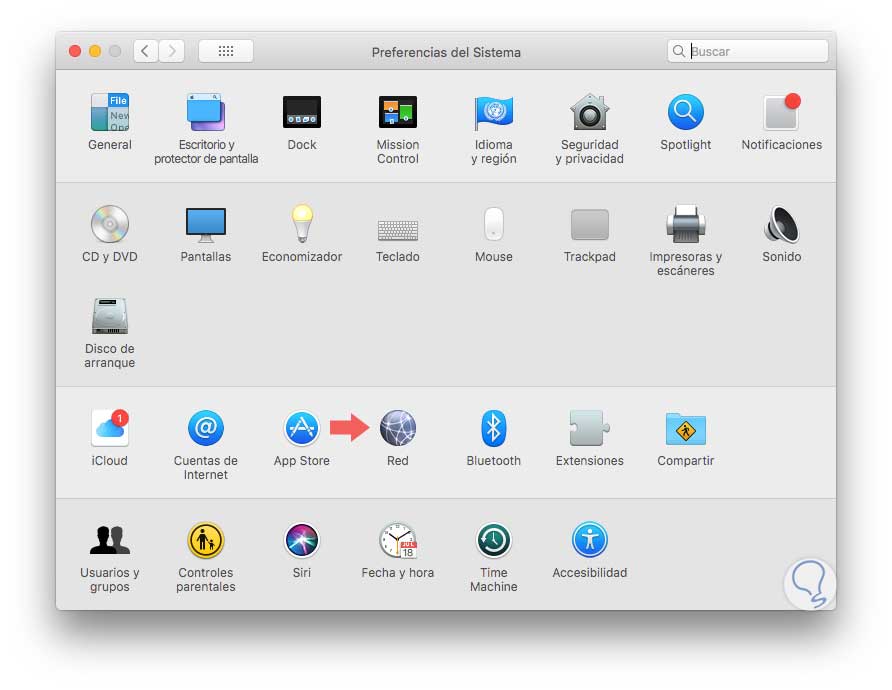Click the Buscar search field
Image resolution: width=892 pixels, height=690 pixels.
click(748, 51)
